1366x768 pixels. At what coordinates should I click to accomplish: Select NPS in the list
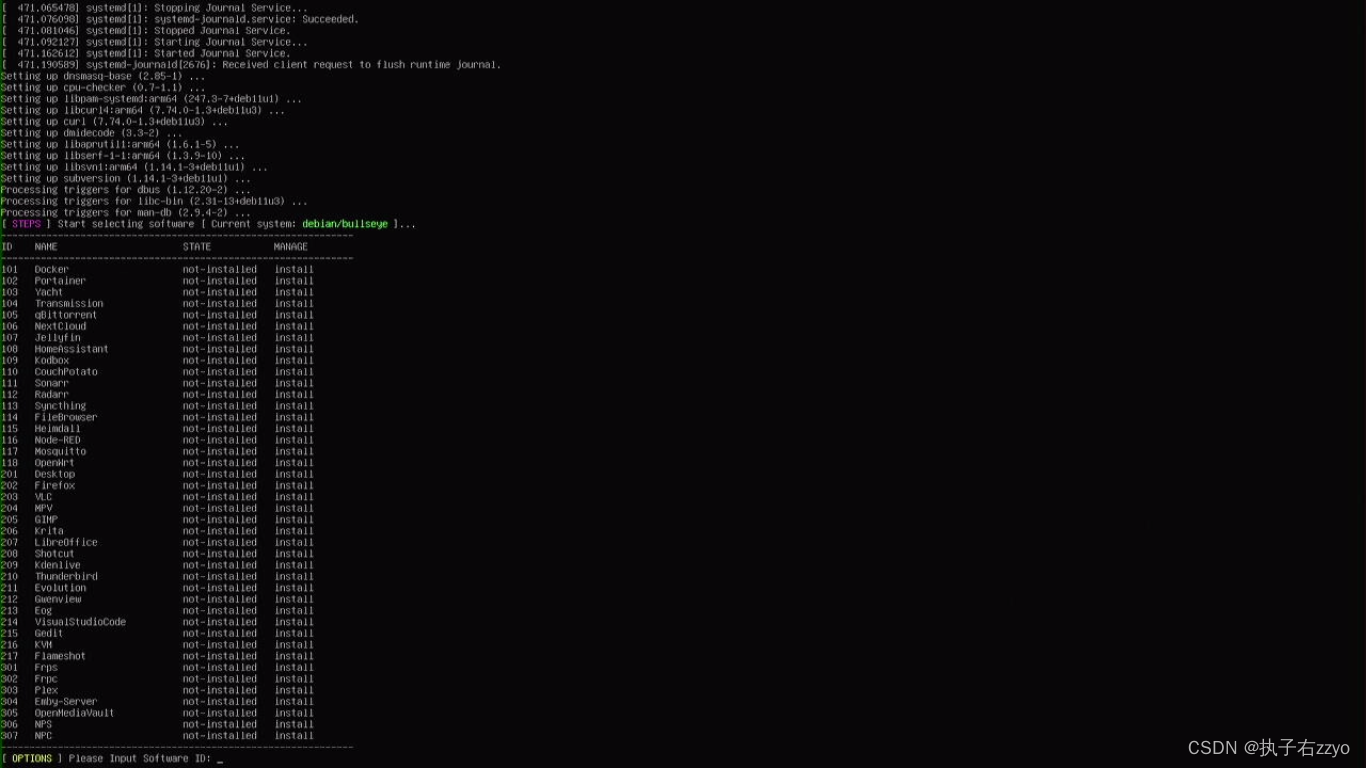point(44,724)
